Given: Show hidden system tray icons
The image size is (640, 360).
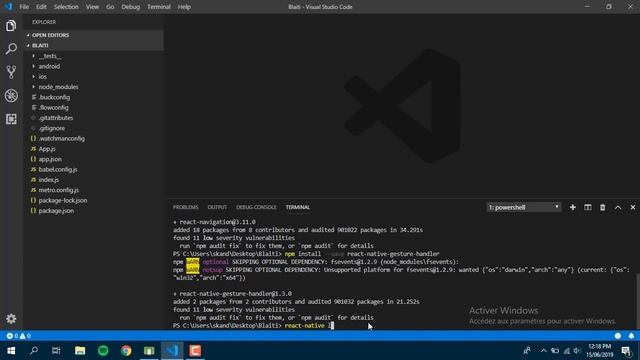Looking at the screenshot, I should [x=543, y=351].
